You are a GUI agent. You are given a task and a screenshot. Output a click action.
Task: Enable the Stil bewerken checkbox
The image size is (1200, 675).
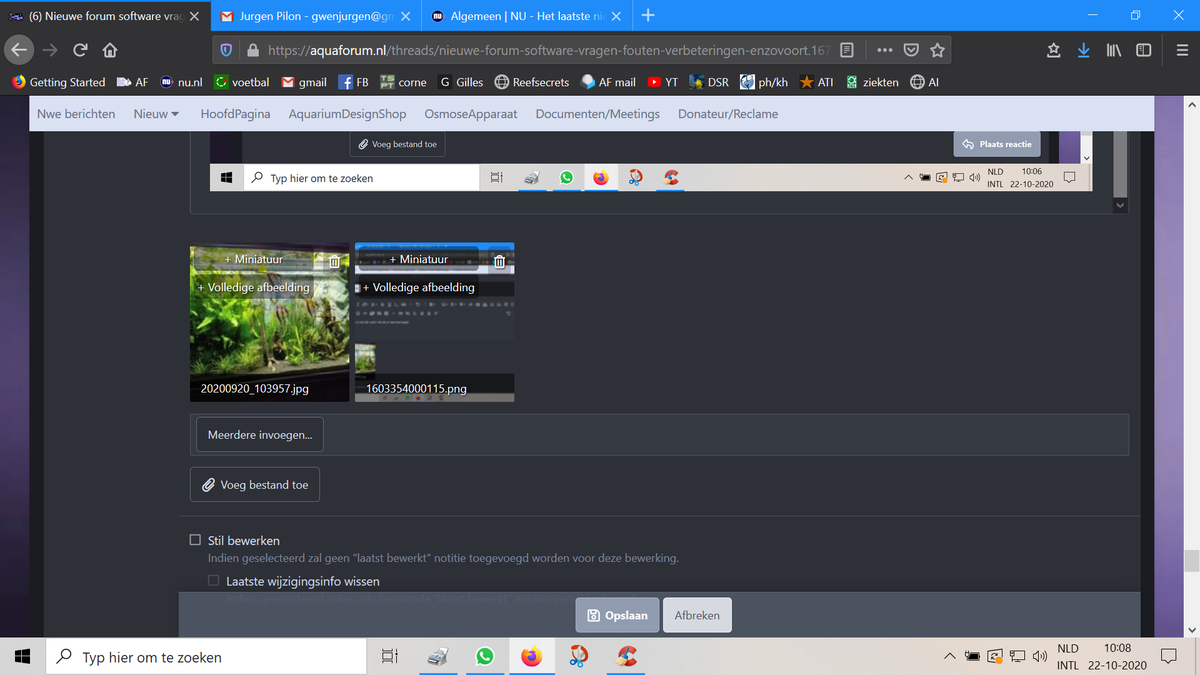point(195,540)
